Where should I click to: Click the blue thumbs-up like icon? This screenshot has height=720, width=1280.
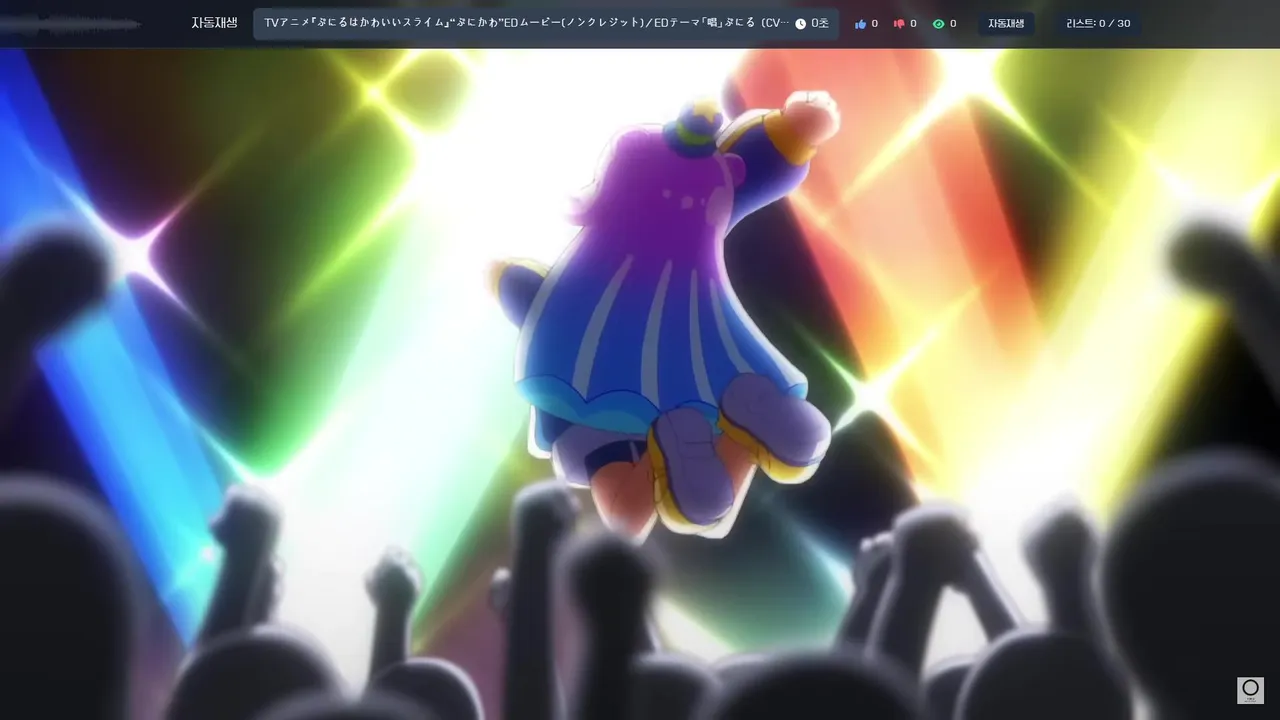pyautogui.click(x=860, y=24)
